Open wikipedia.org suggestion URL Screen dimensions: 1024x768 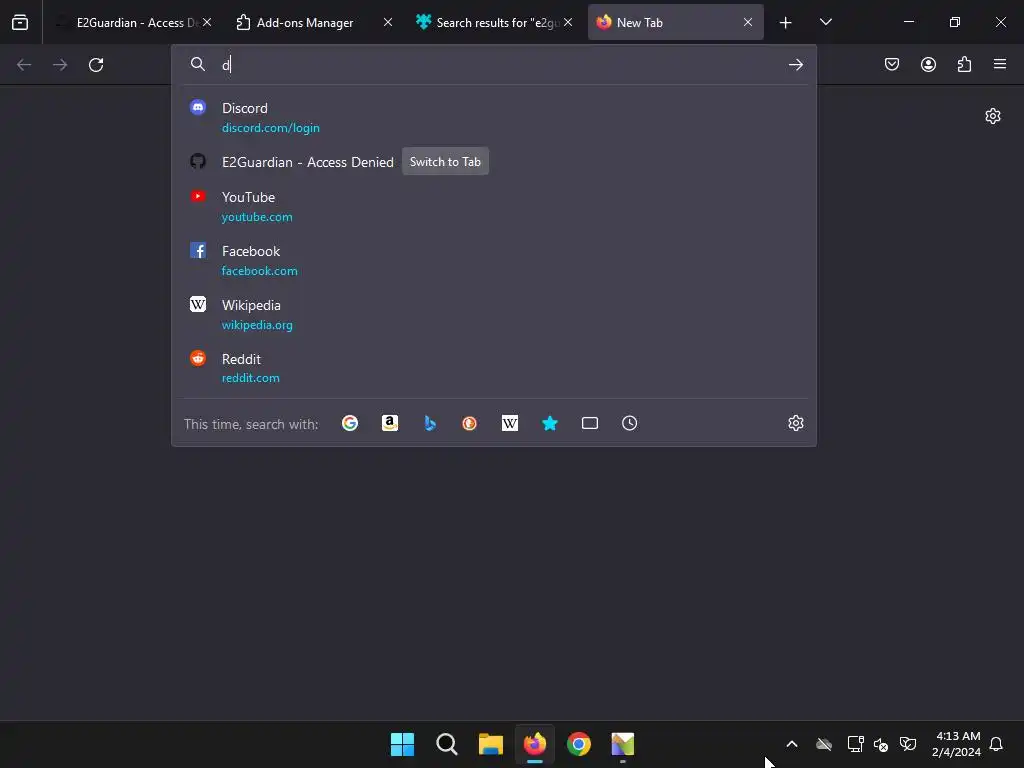click(x=257, y=325)
